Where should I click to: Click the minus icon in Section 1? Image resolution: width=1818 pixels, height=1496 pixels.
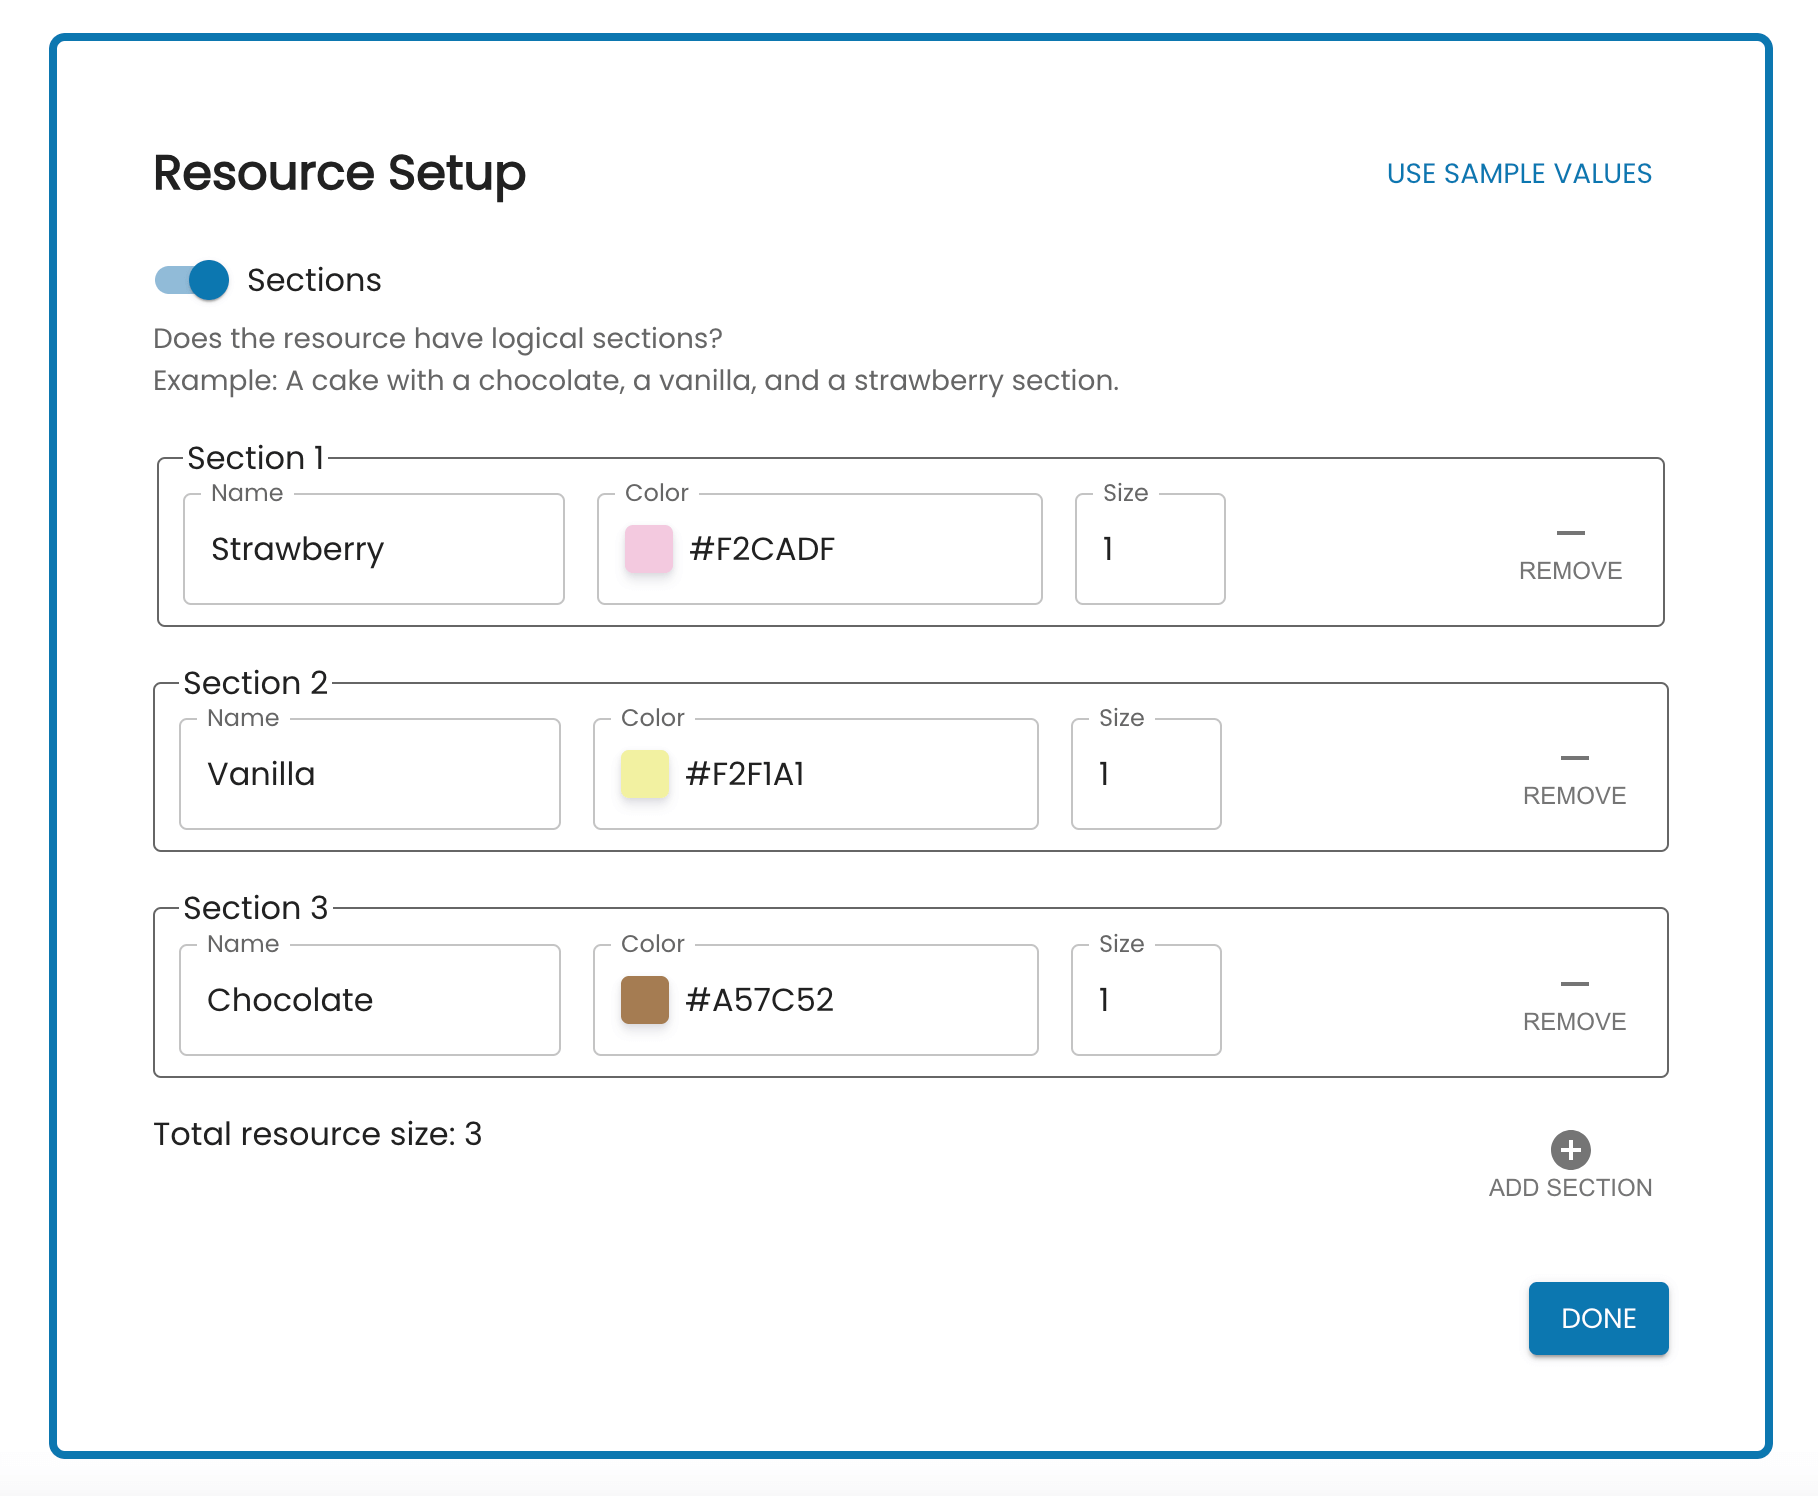pyautogui.click(x=1570, y=533)
